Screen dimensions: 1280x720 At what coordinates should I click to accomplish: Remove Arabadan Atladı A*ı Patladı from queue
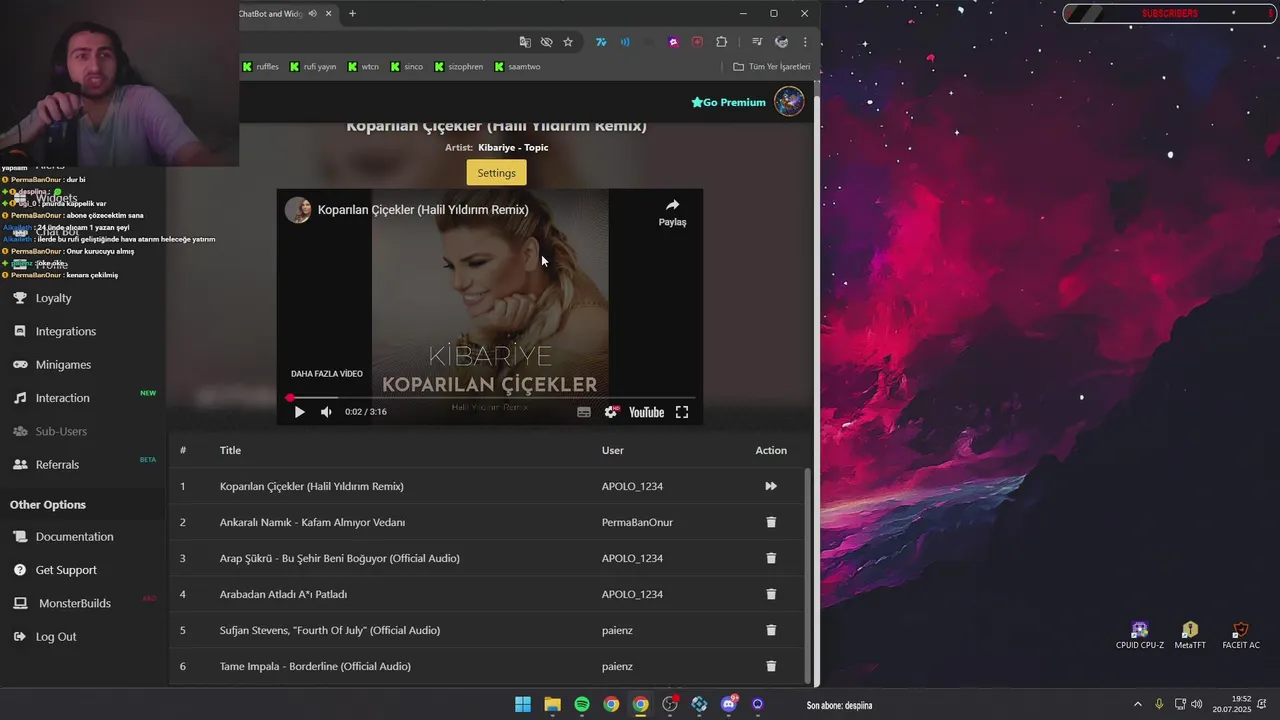(771, 594)
